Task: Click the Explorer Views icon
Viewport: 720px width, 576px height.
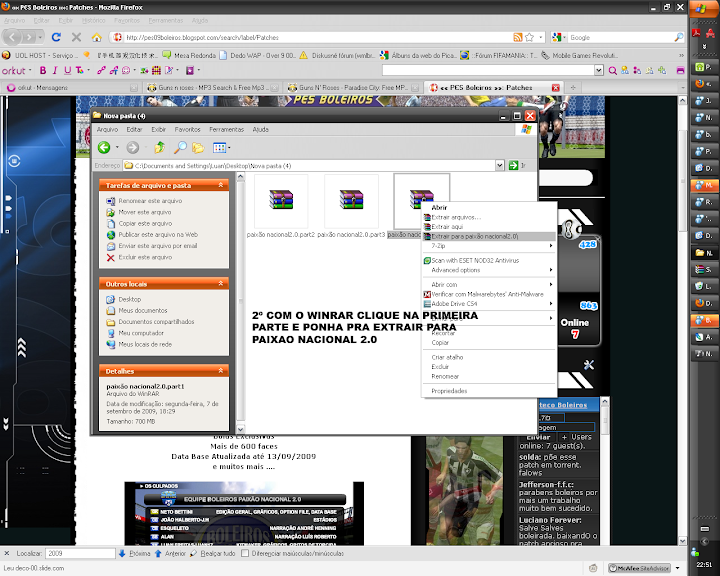Action: point(219,147)
